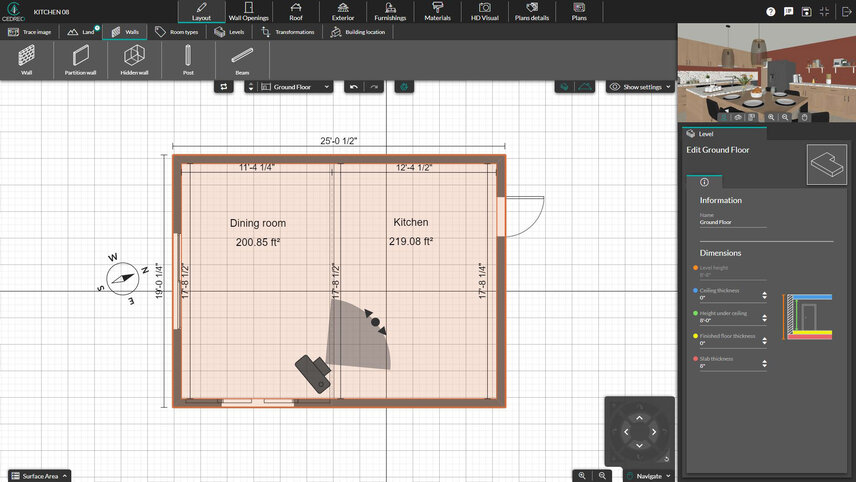
Task: Zoom in on the 2D plan
Action: [x=582, y=476]
